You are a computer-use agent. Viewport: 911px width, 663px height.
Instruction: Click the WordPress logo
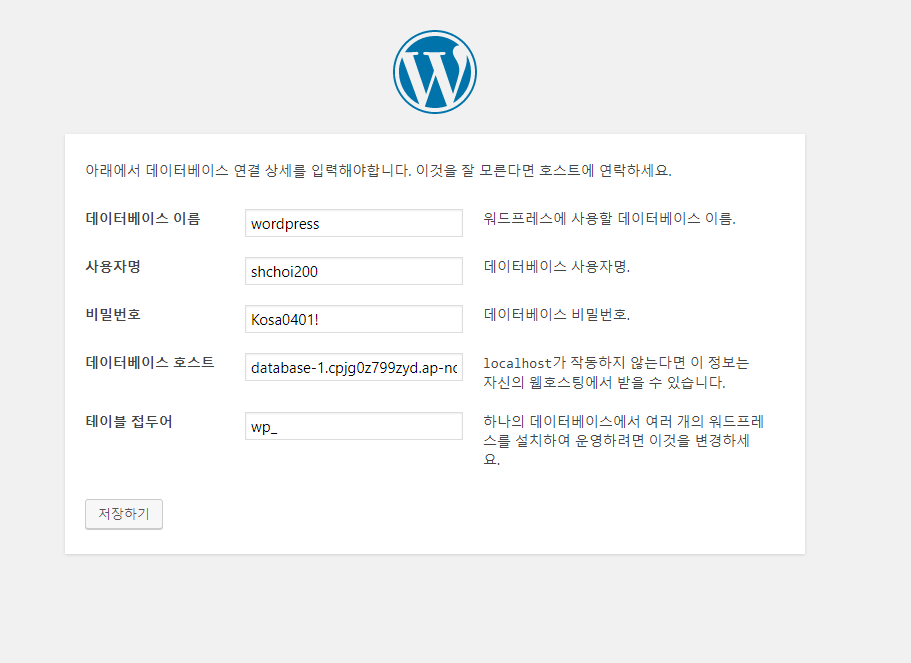click(x=435, y=72)
